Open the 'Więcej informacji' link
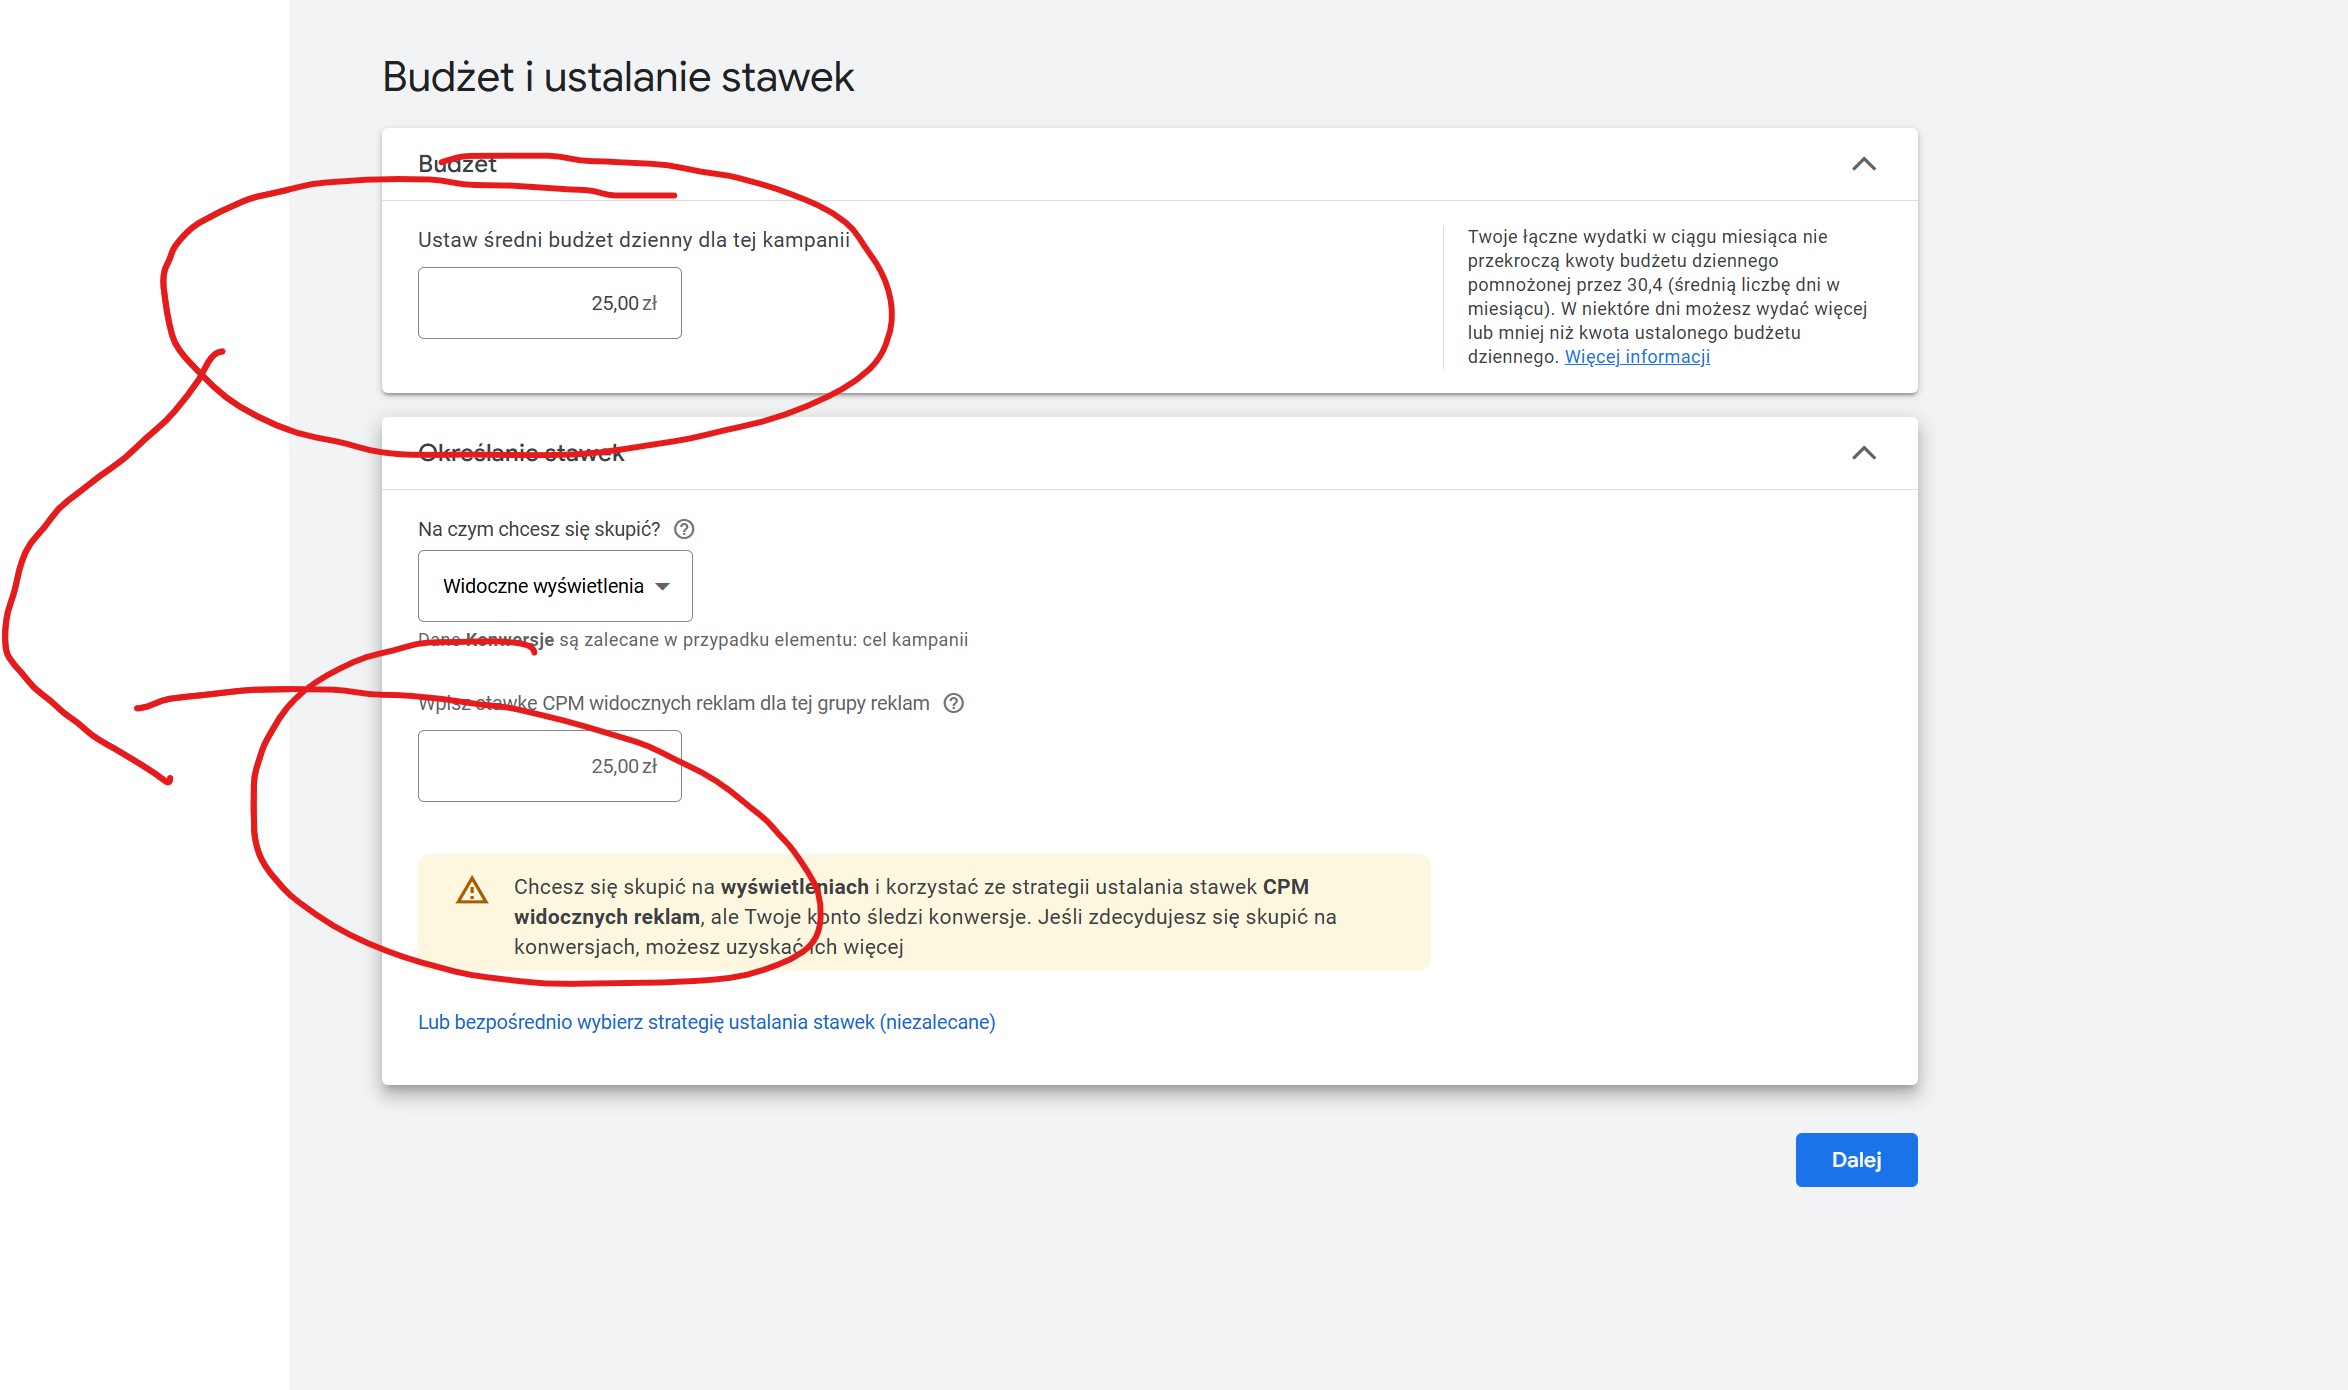This screenshot has height=1390, width=2348. [1637, 357]
